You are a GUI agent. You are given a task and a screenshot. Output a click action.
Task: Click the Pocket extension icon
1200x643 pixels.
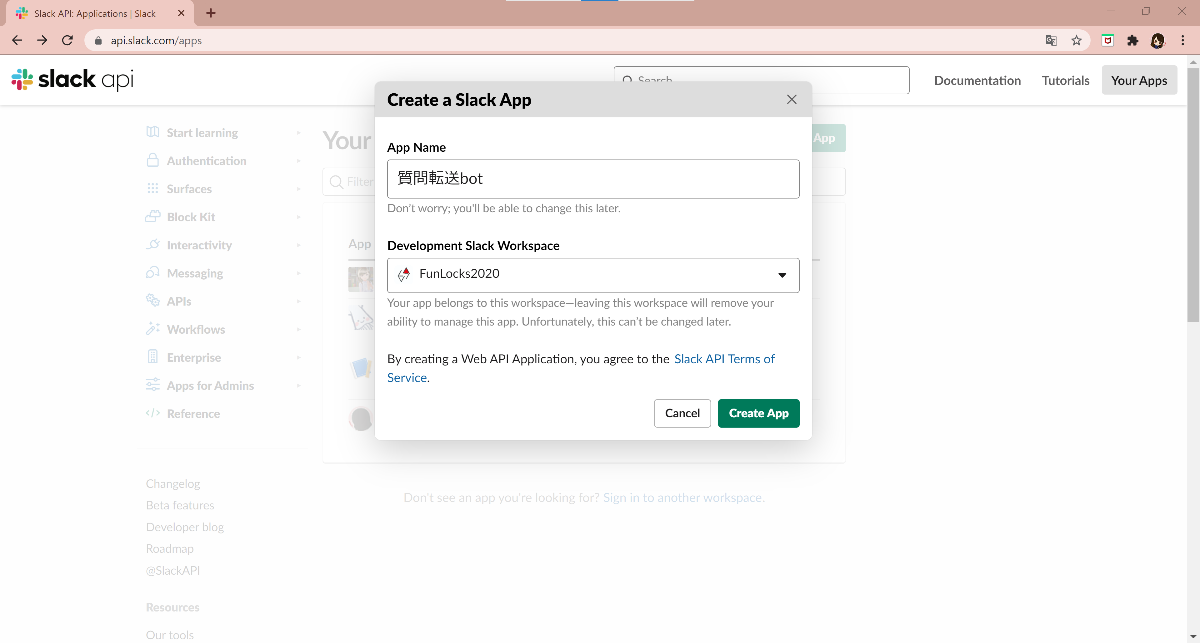pyautogui.click(x=1108, y=40)
